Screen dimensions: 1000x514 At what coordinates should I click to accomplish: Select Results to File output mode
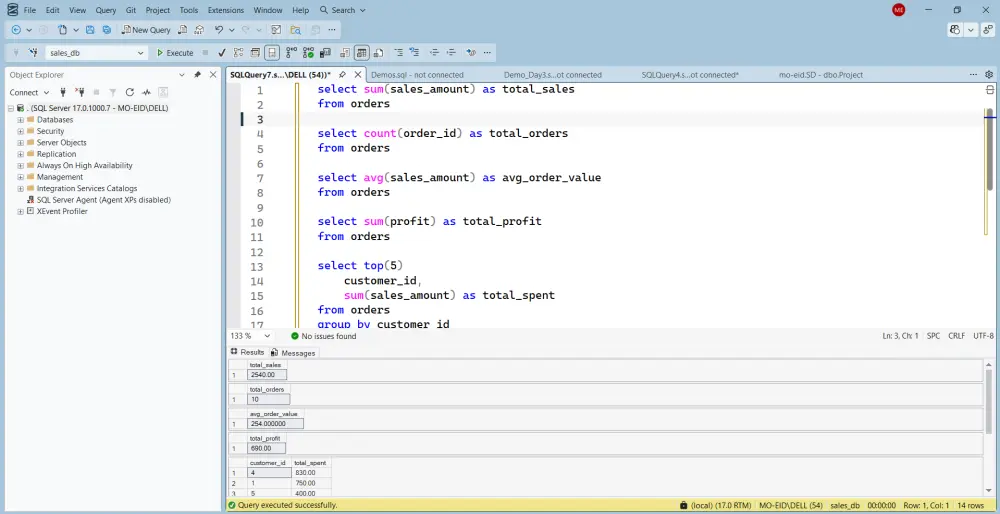[x=378, y=53]
